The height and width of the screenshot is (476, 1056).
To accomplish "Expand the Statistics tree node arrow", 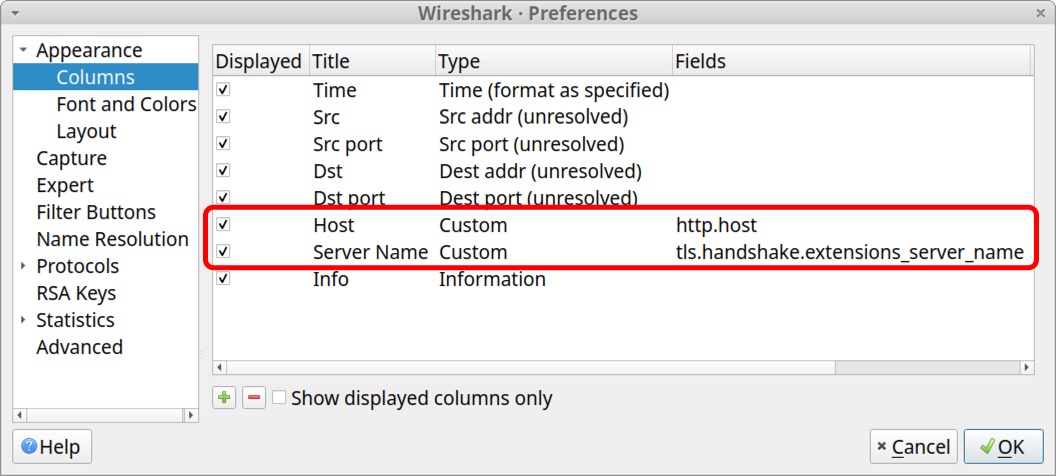I will click(24, 320).
